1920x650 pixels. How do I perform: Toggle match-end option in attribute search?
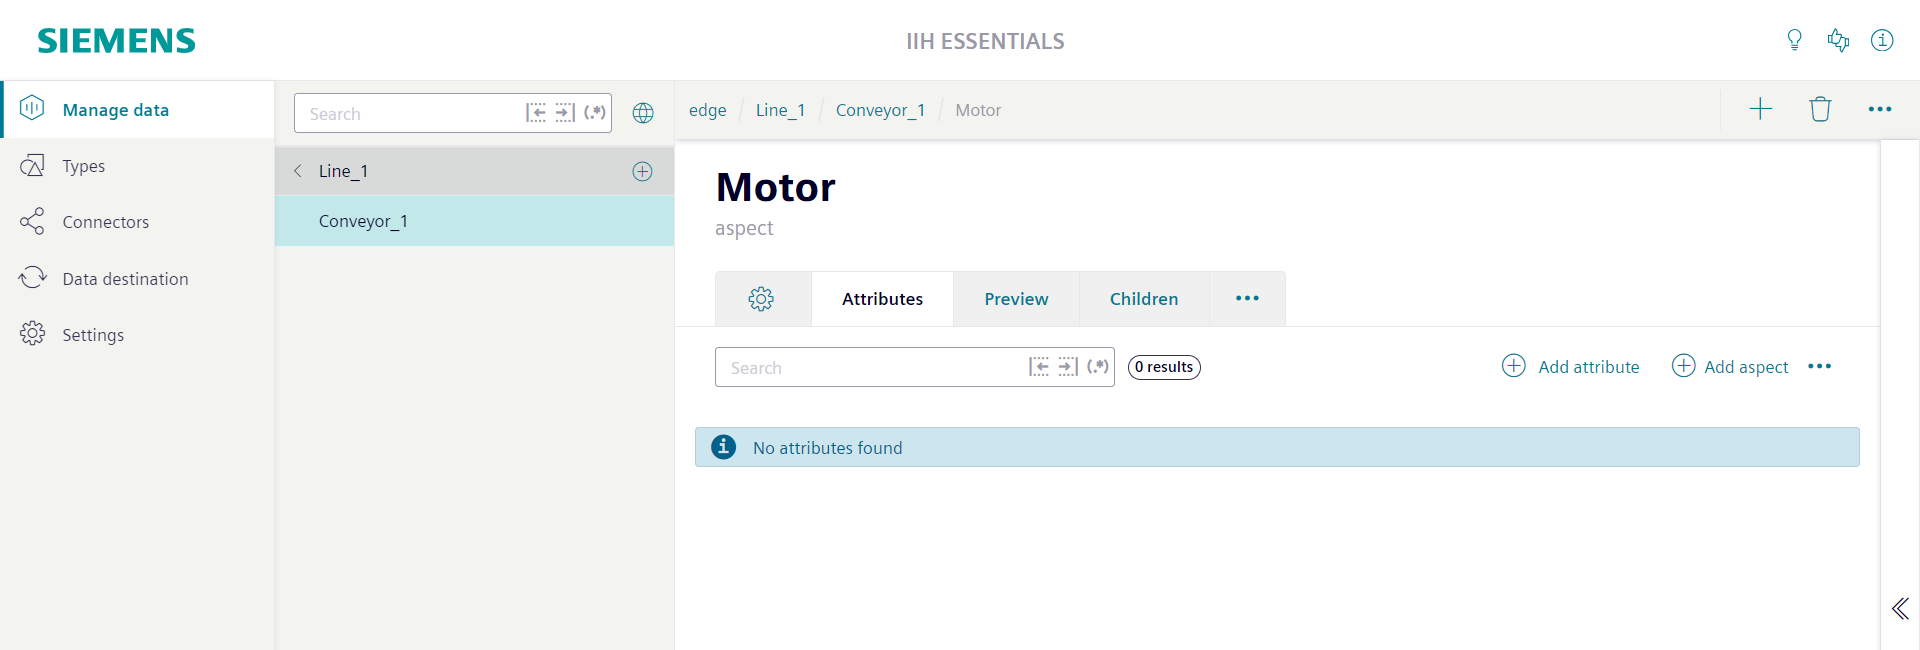pyautogui.click(x=1068, y=367)
